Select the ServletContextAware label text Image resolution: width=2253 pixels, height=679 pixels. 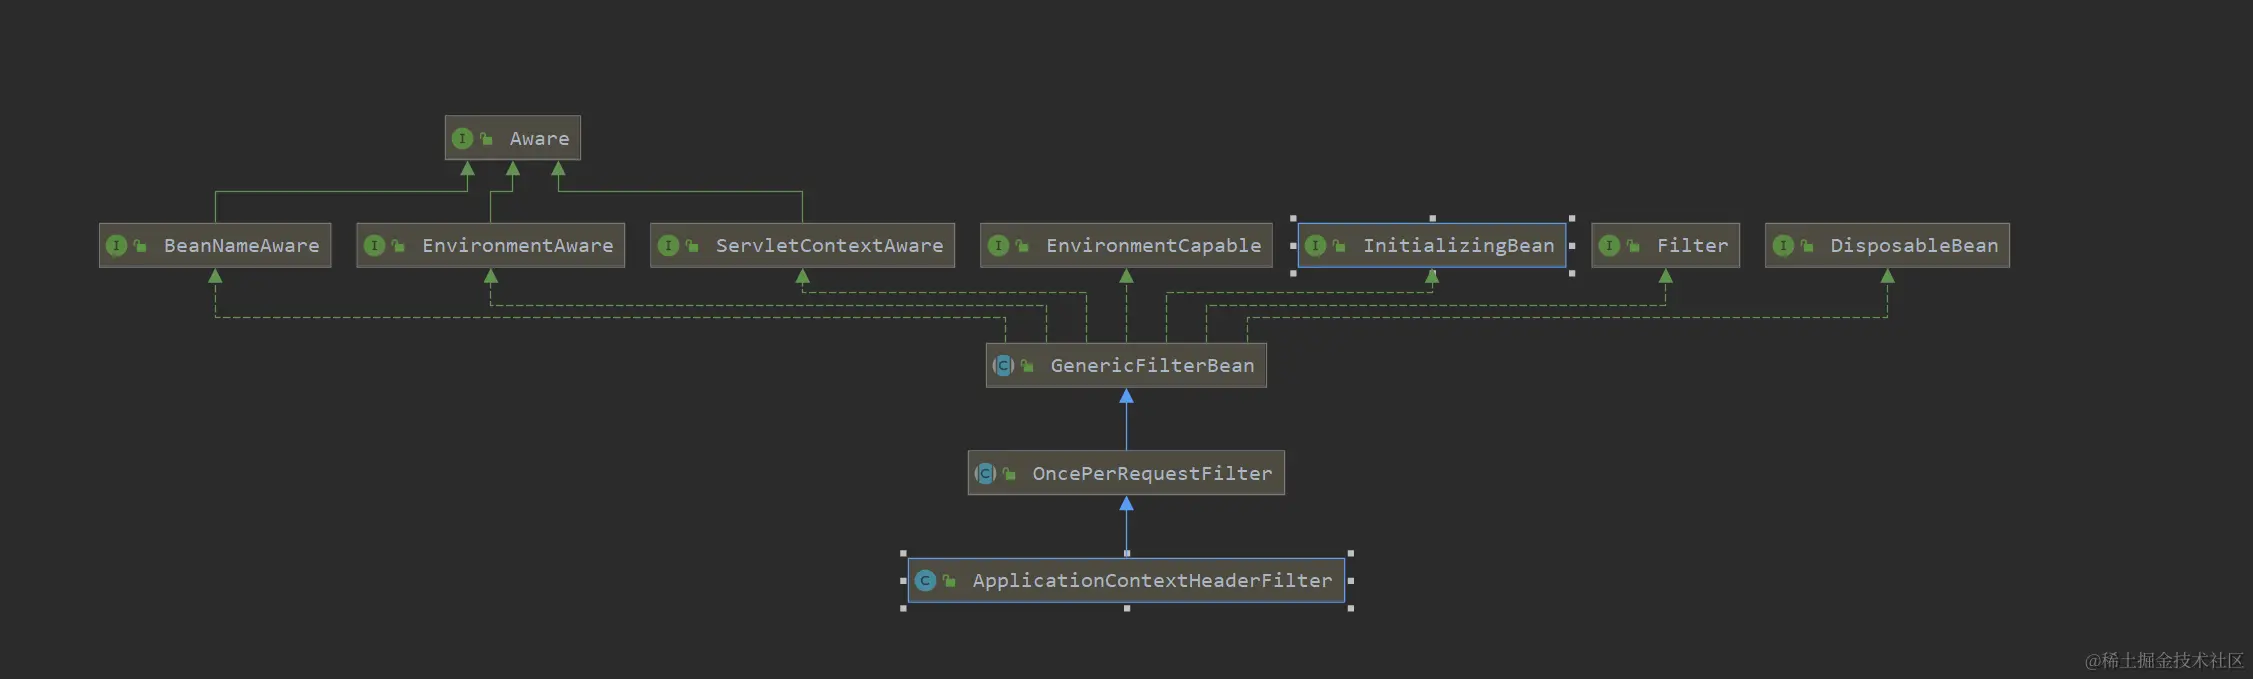tap(829, 245)
